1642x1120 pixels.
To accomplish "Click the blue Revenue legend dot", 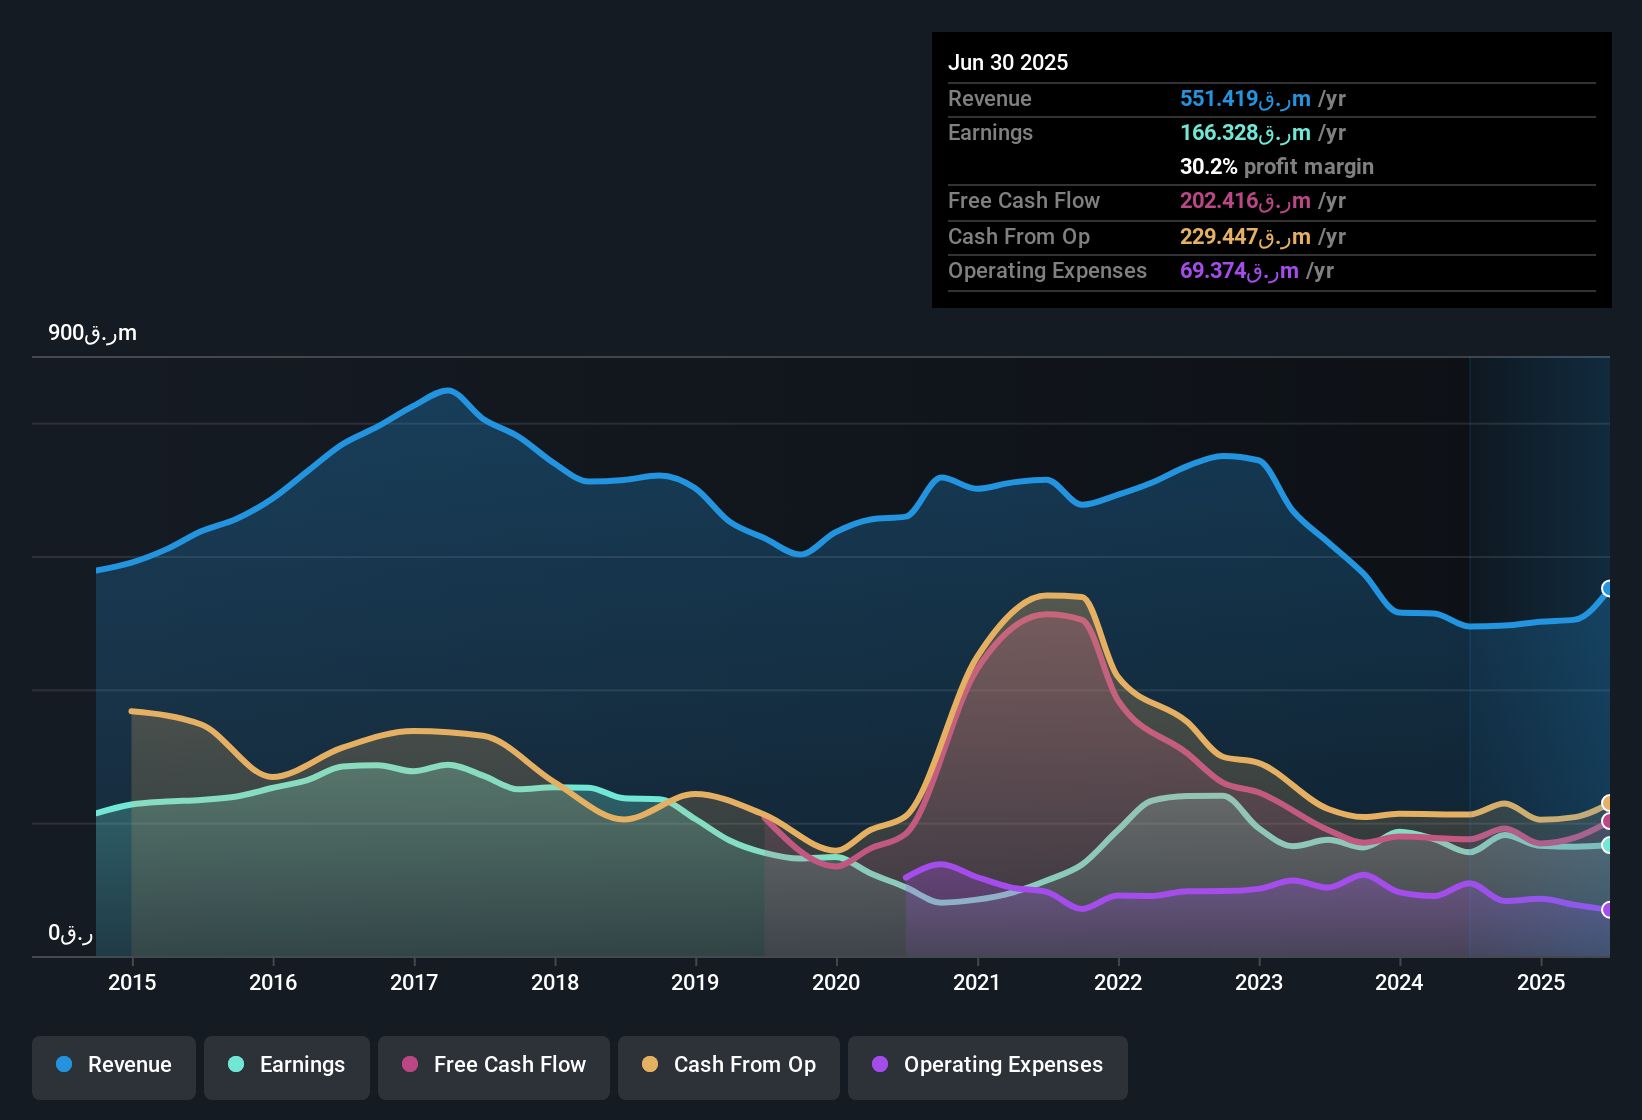I will point(64,1065).
